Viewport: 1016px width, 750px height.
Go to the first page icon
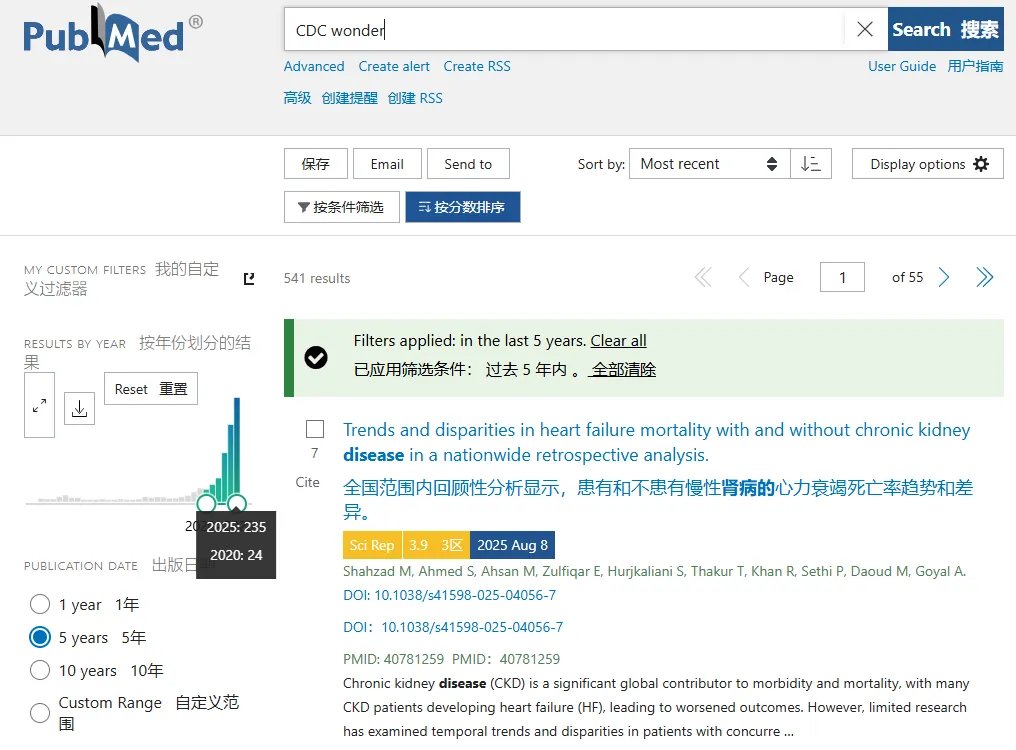[x=703, y=277]
